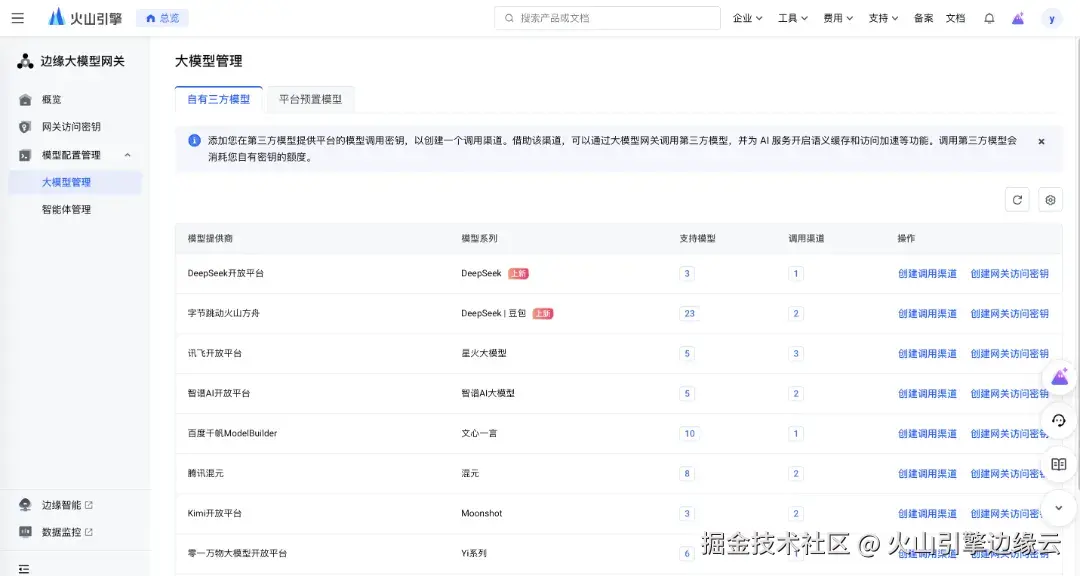Click 创建网关访问密钥 for 字节跳动火山方舟
Image resolution: width=1080 pixels, height=576 pixels.
[1009, 313]
